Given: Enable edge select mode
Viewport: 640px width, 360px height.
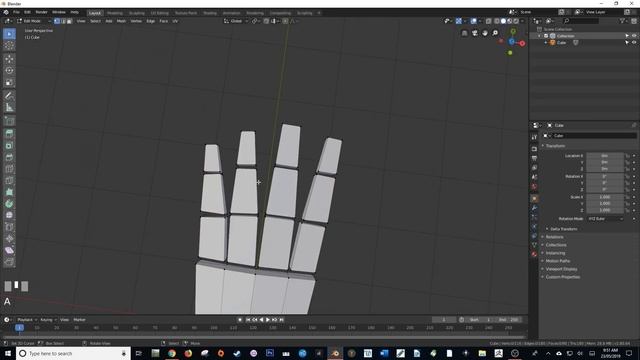Looking at the screenshot, I should (x=63, y=21).
